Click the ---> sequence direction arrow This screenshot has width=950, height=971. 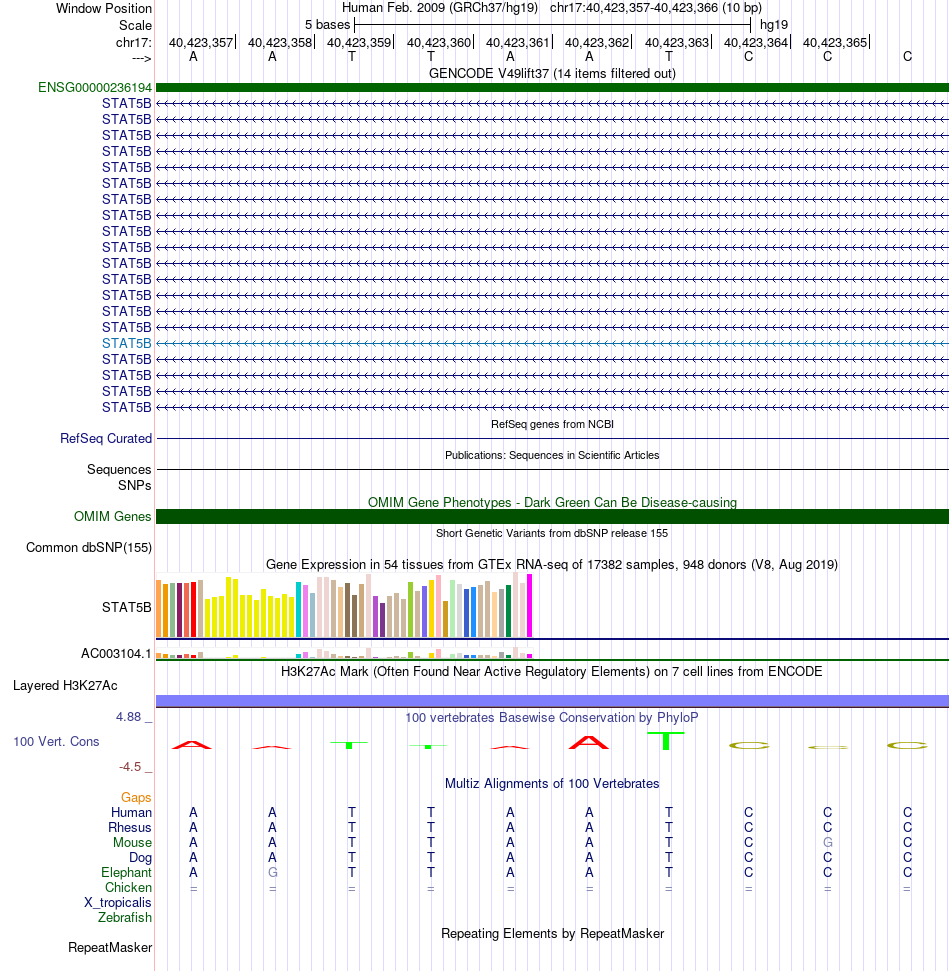click(x=142, y=58)
